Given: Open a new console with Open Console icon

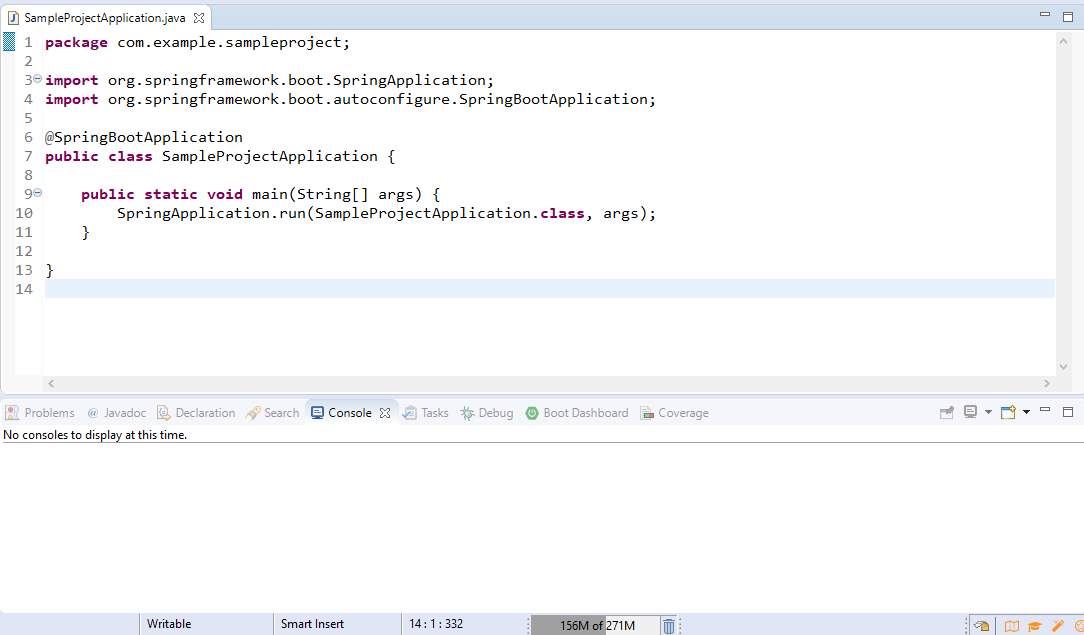Looking at the screenshot, I should point(1008,412).
